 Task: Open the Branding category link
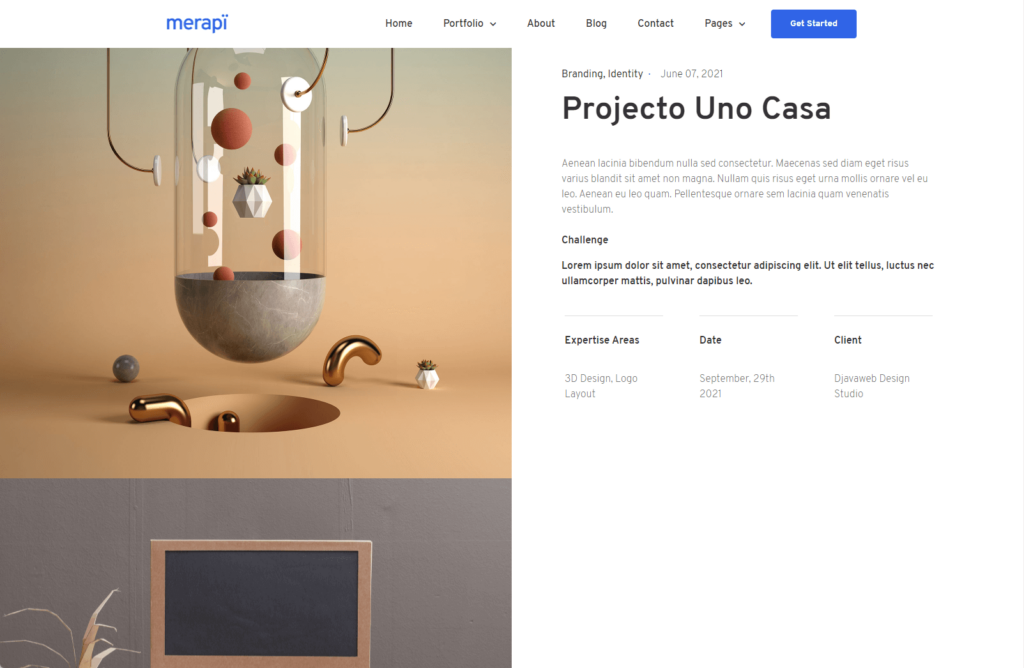coord(582,74)
